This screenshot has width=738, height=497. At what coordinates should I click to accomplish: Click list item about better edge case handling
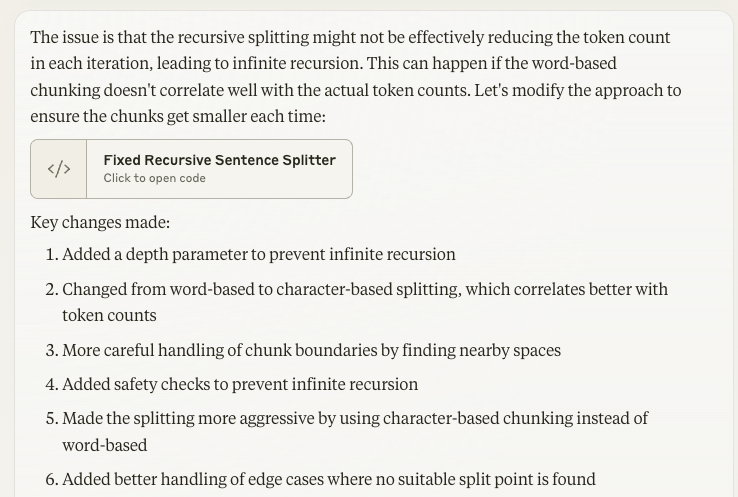coord(329,479)
